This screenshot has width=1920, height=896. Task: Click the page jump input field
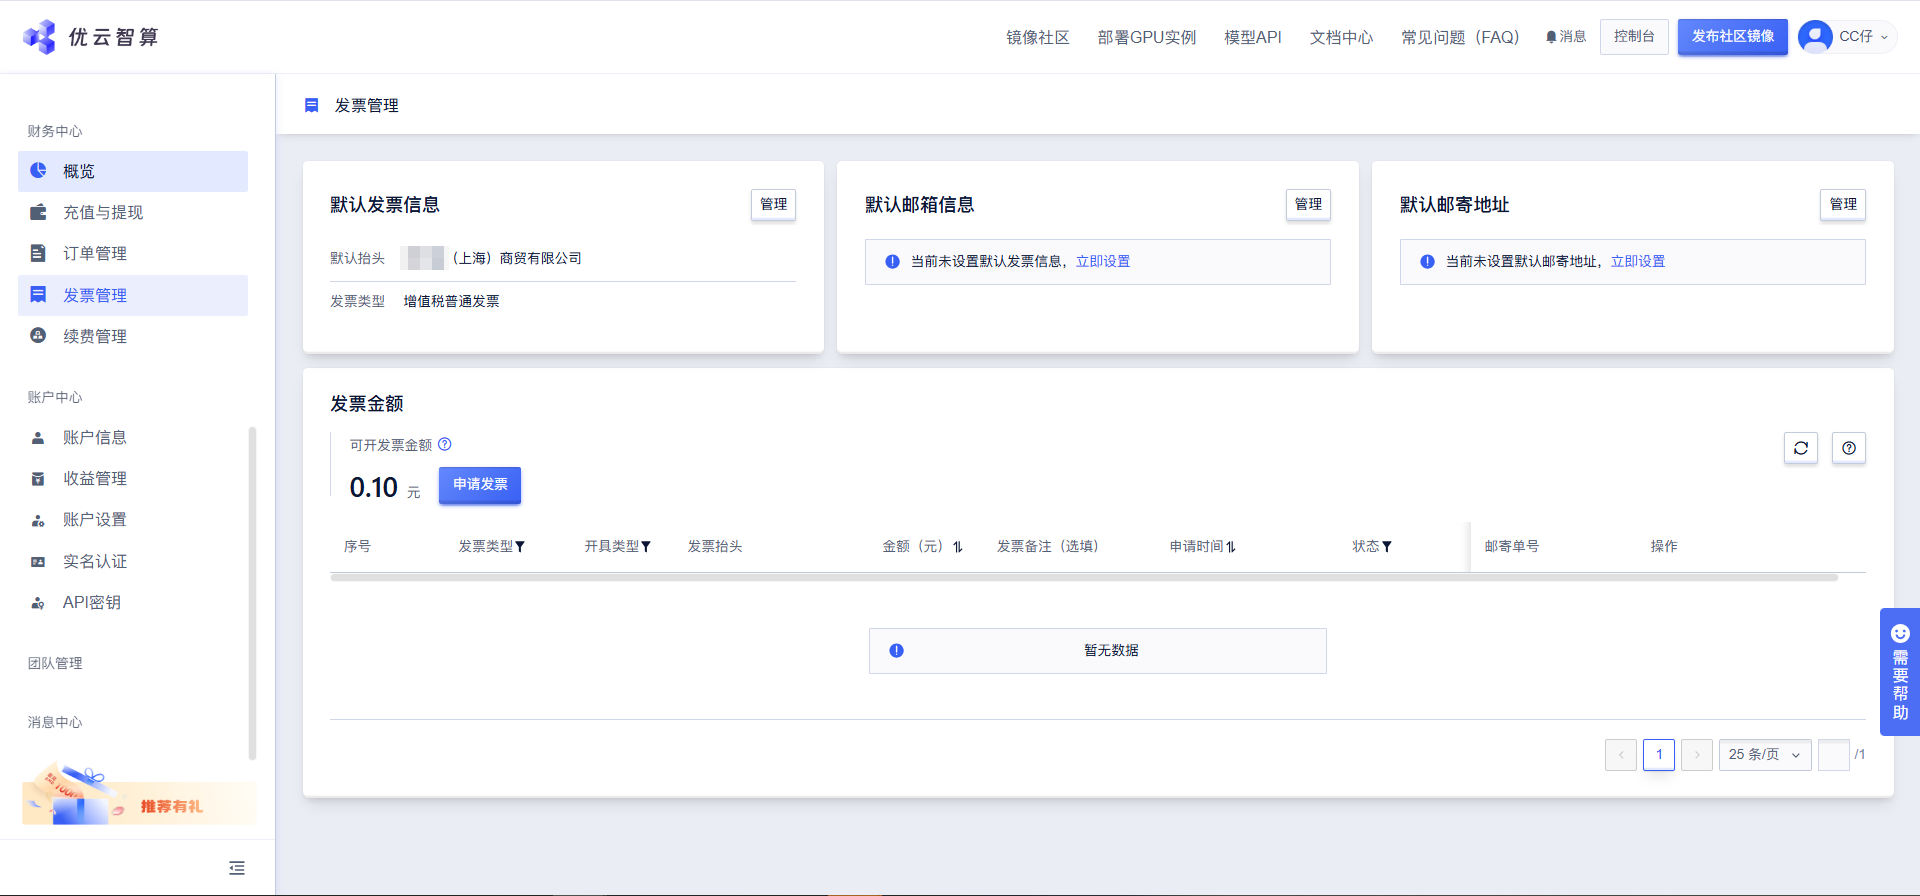point(1834,755)
